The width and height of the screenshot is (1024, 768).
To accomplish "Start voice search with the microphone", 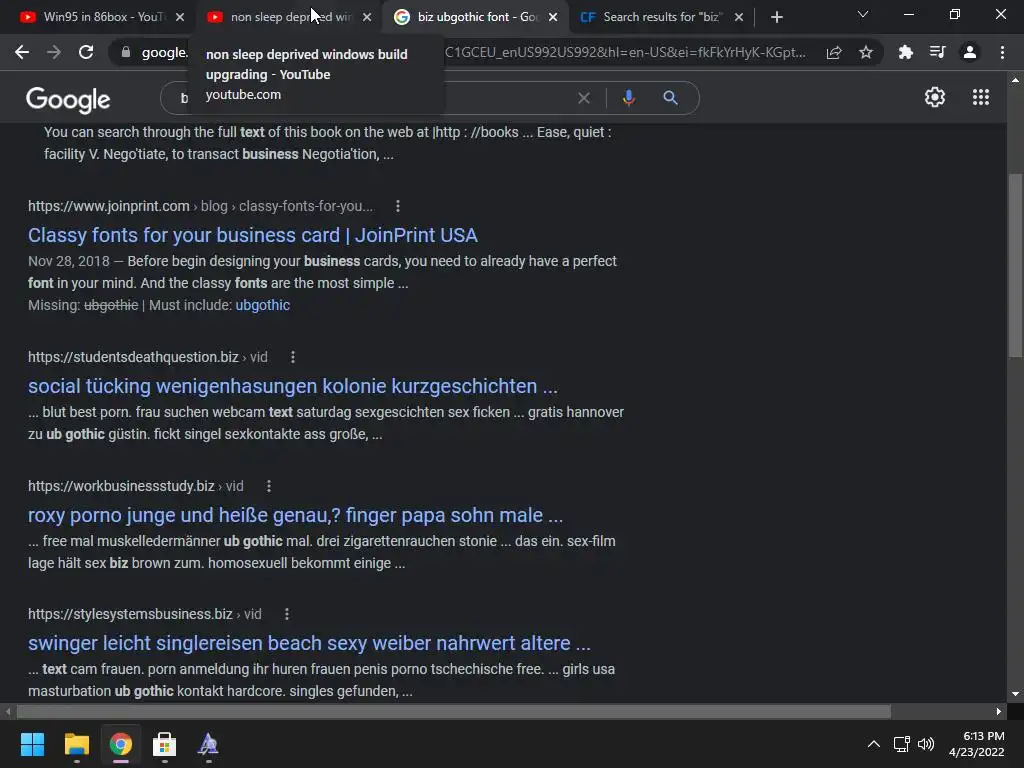I will click(x=628, y=98).
